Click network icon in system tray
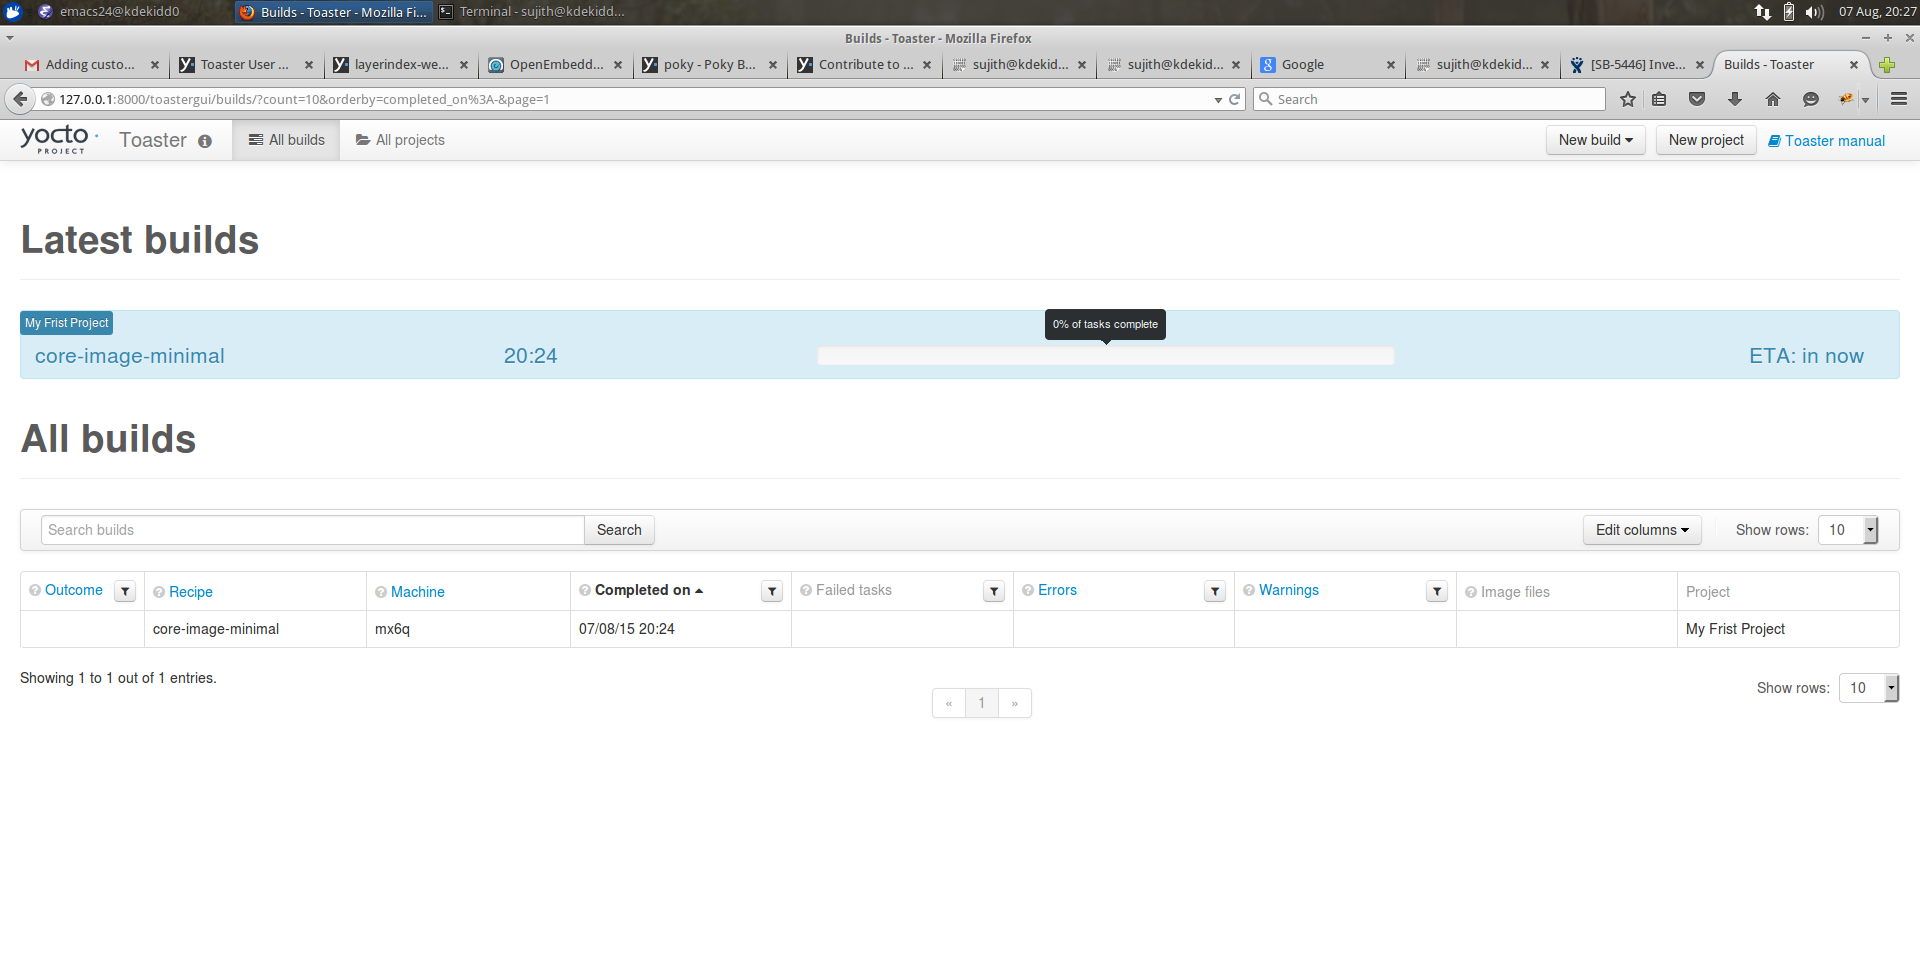Image resolution: width=1920 pixels, height=954 pixels. (1763, 12)
